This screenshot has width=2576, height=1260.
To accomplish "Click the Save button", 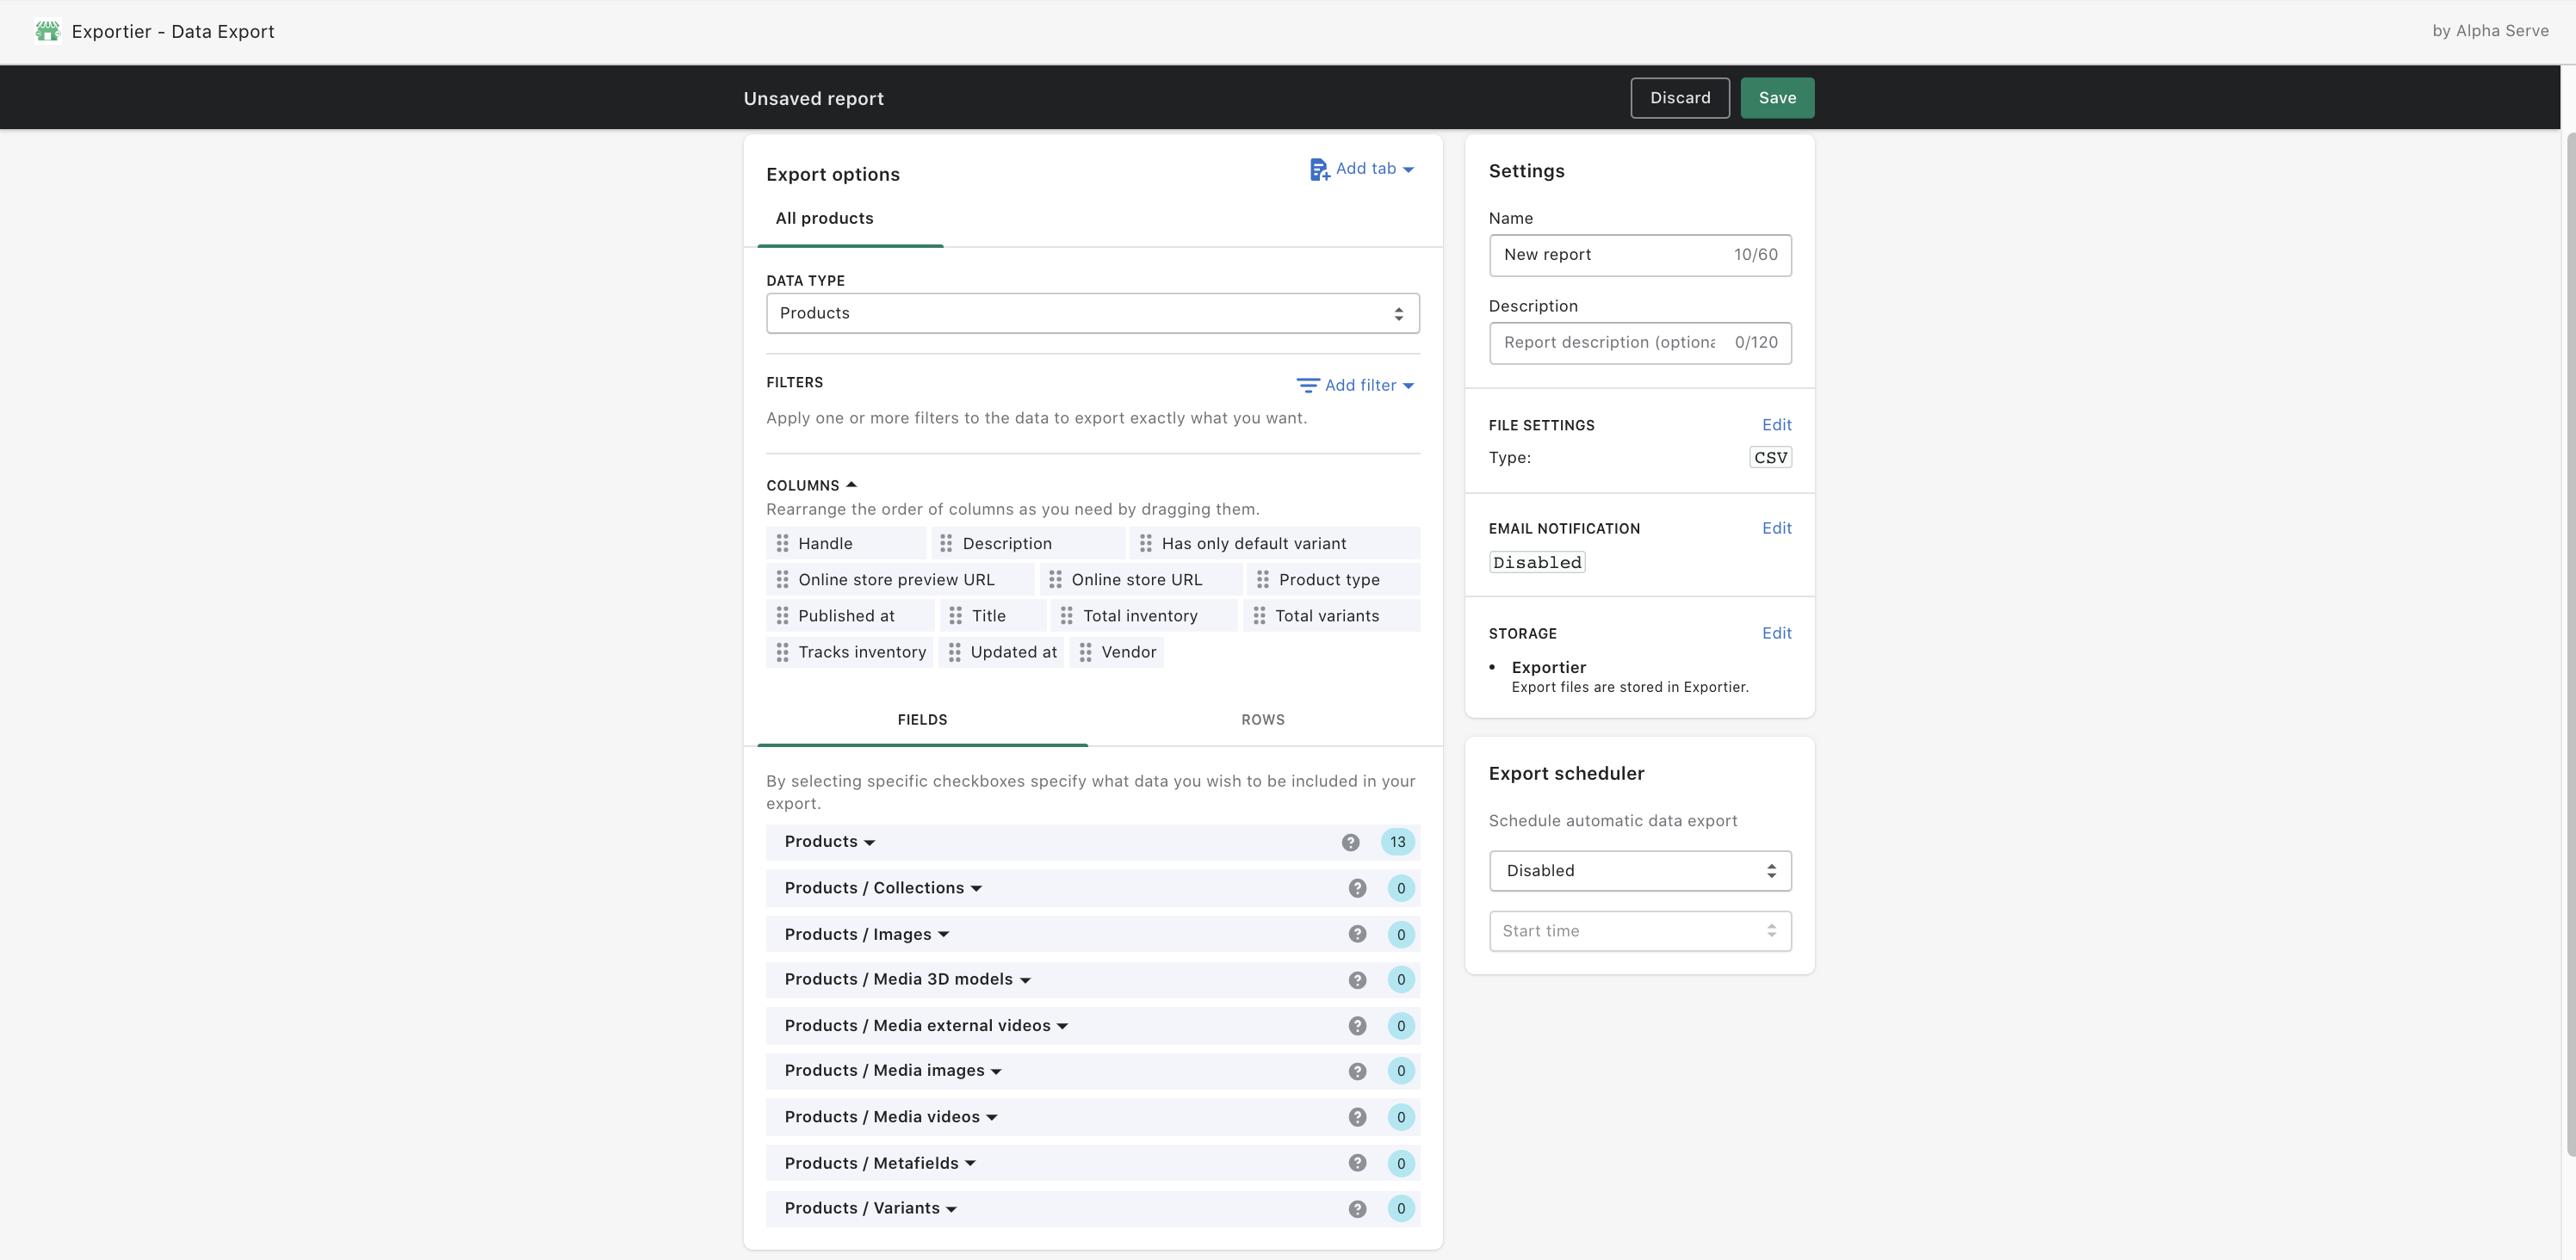I will coord(1777,97).
